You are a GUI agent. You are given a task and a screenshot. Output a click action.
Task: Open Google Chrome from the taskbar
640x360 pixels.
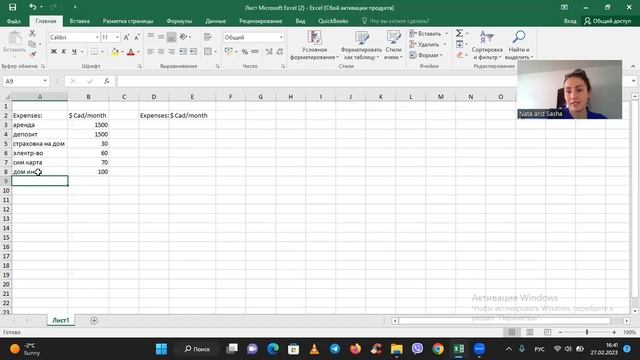pos(438,349)
